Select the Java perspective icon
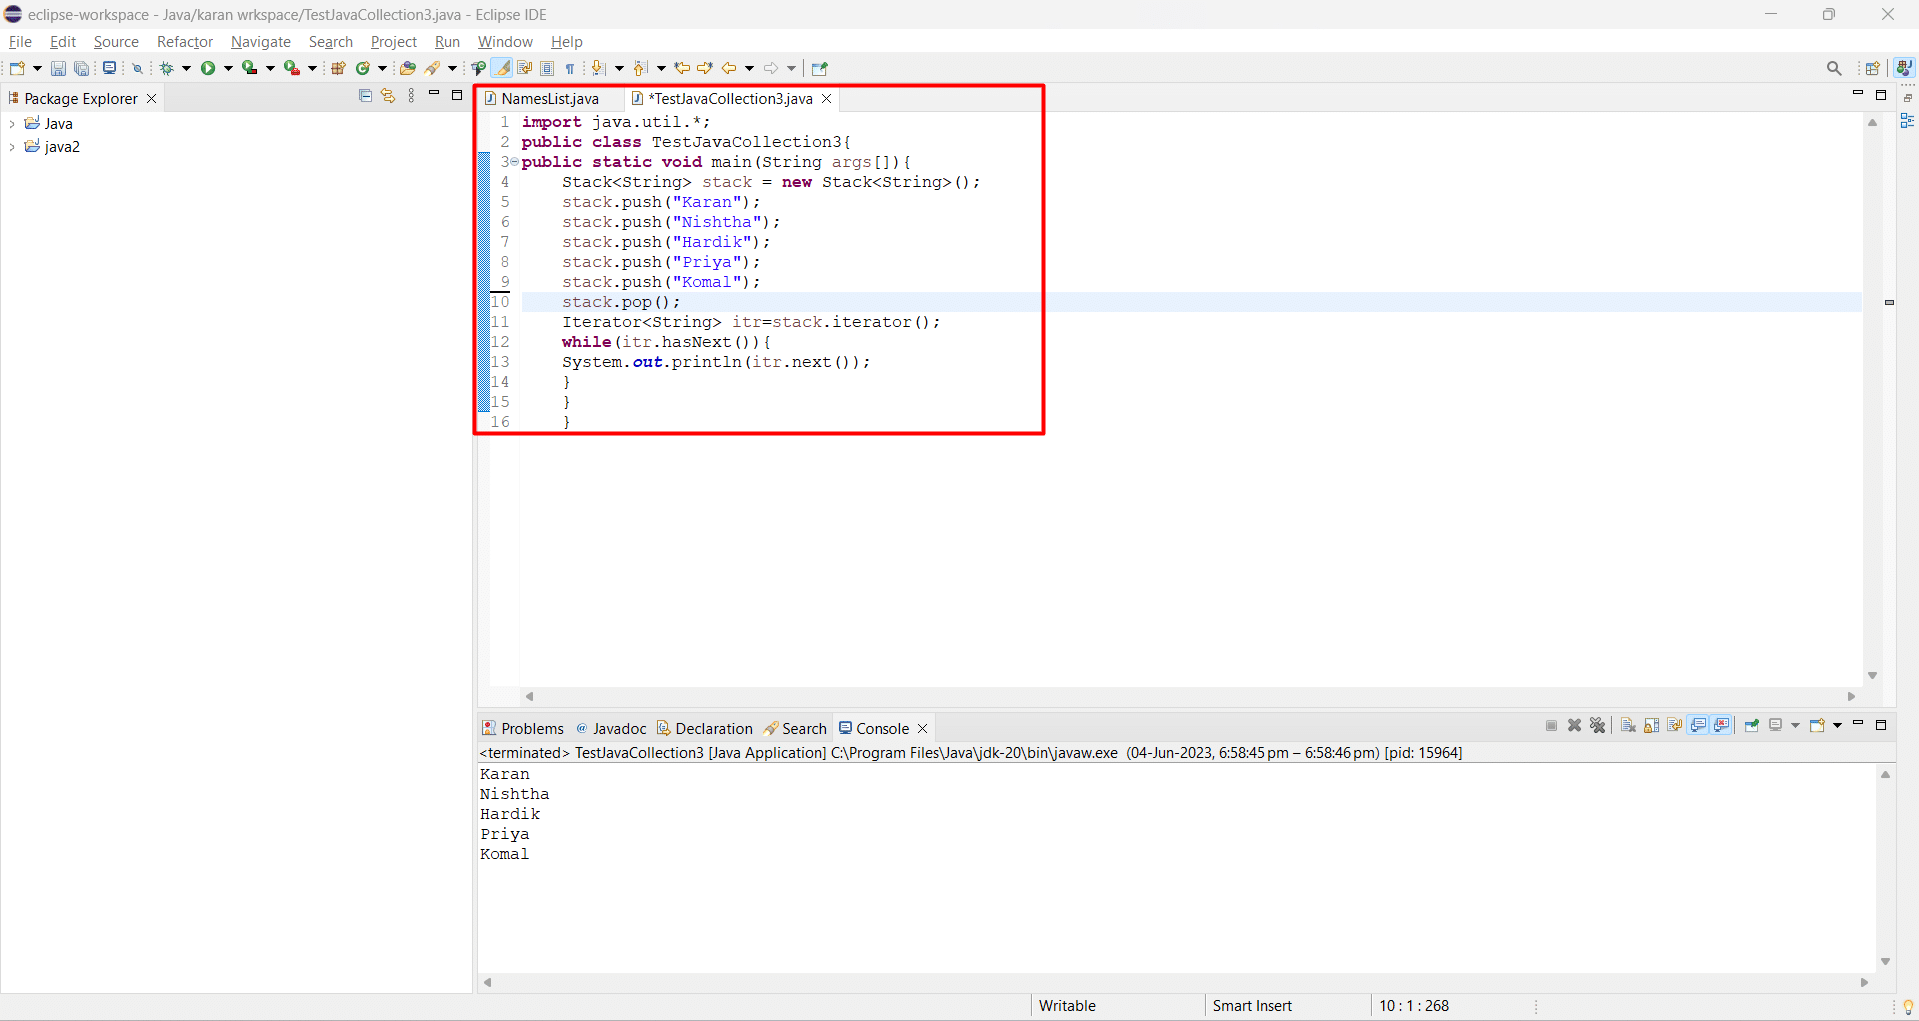 [1904, 68]
